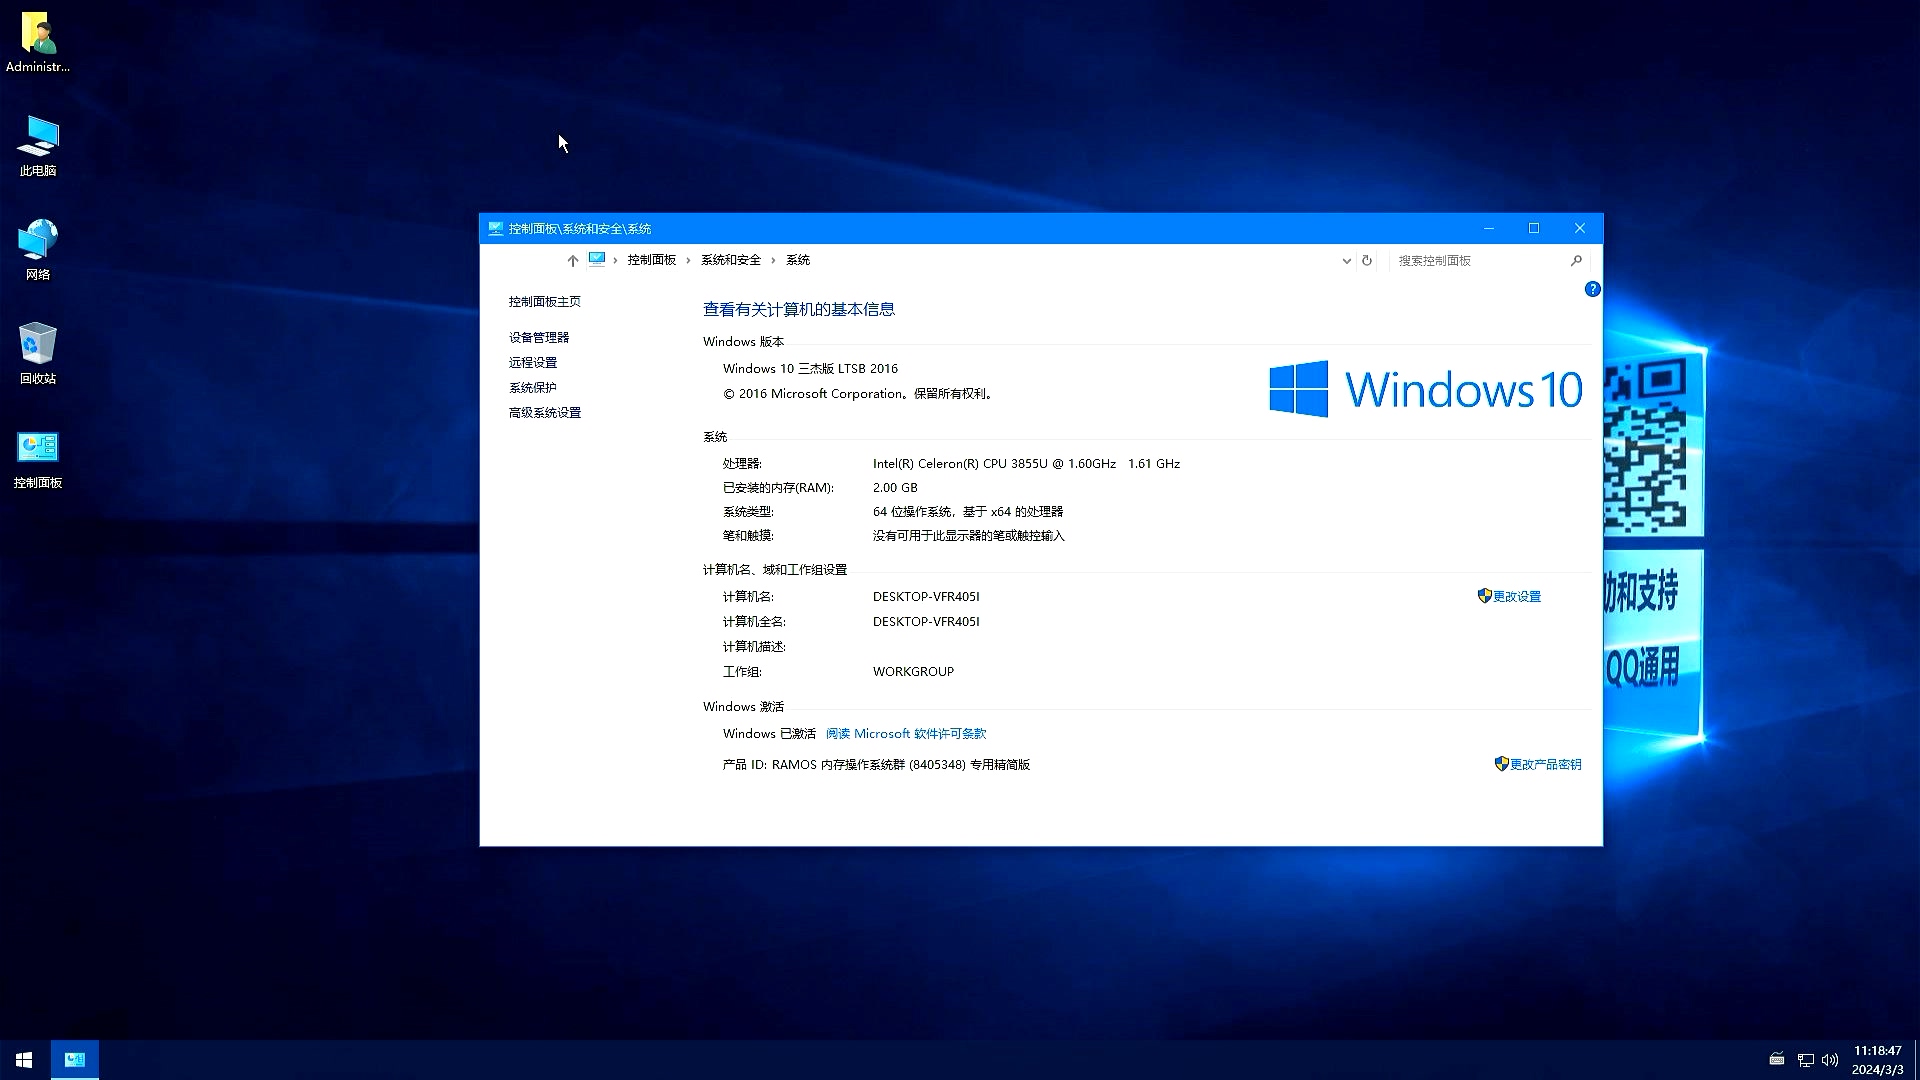Viewport: 1920px width, 1080px height.
Task: Click Show desktop strip at taskbar end
Action: 1916,1060
